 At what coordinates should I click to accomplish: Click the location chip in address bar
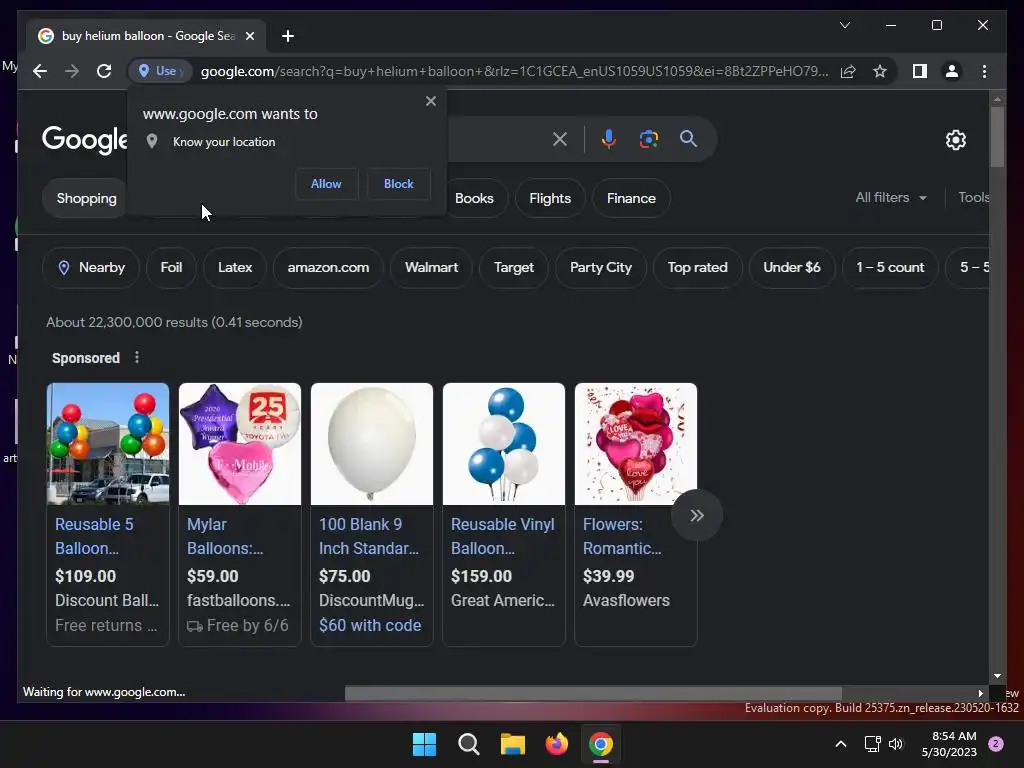[160, 71]
